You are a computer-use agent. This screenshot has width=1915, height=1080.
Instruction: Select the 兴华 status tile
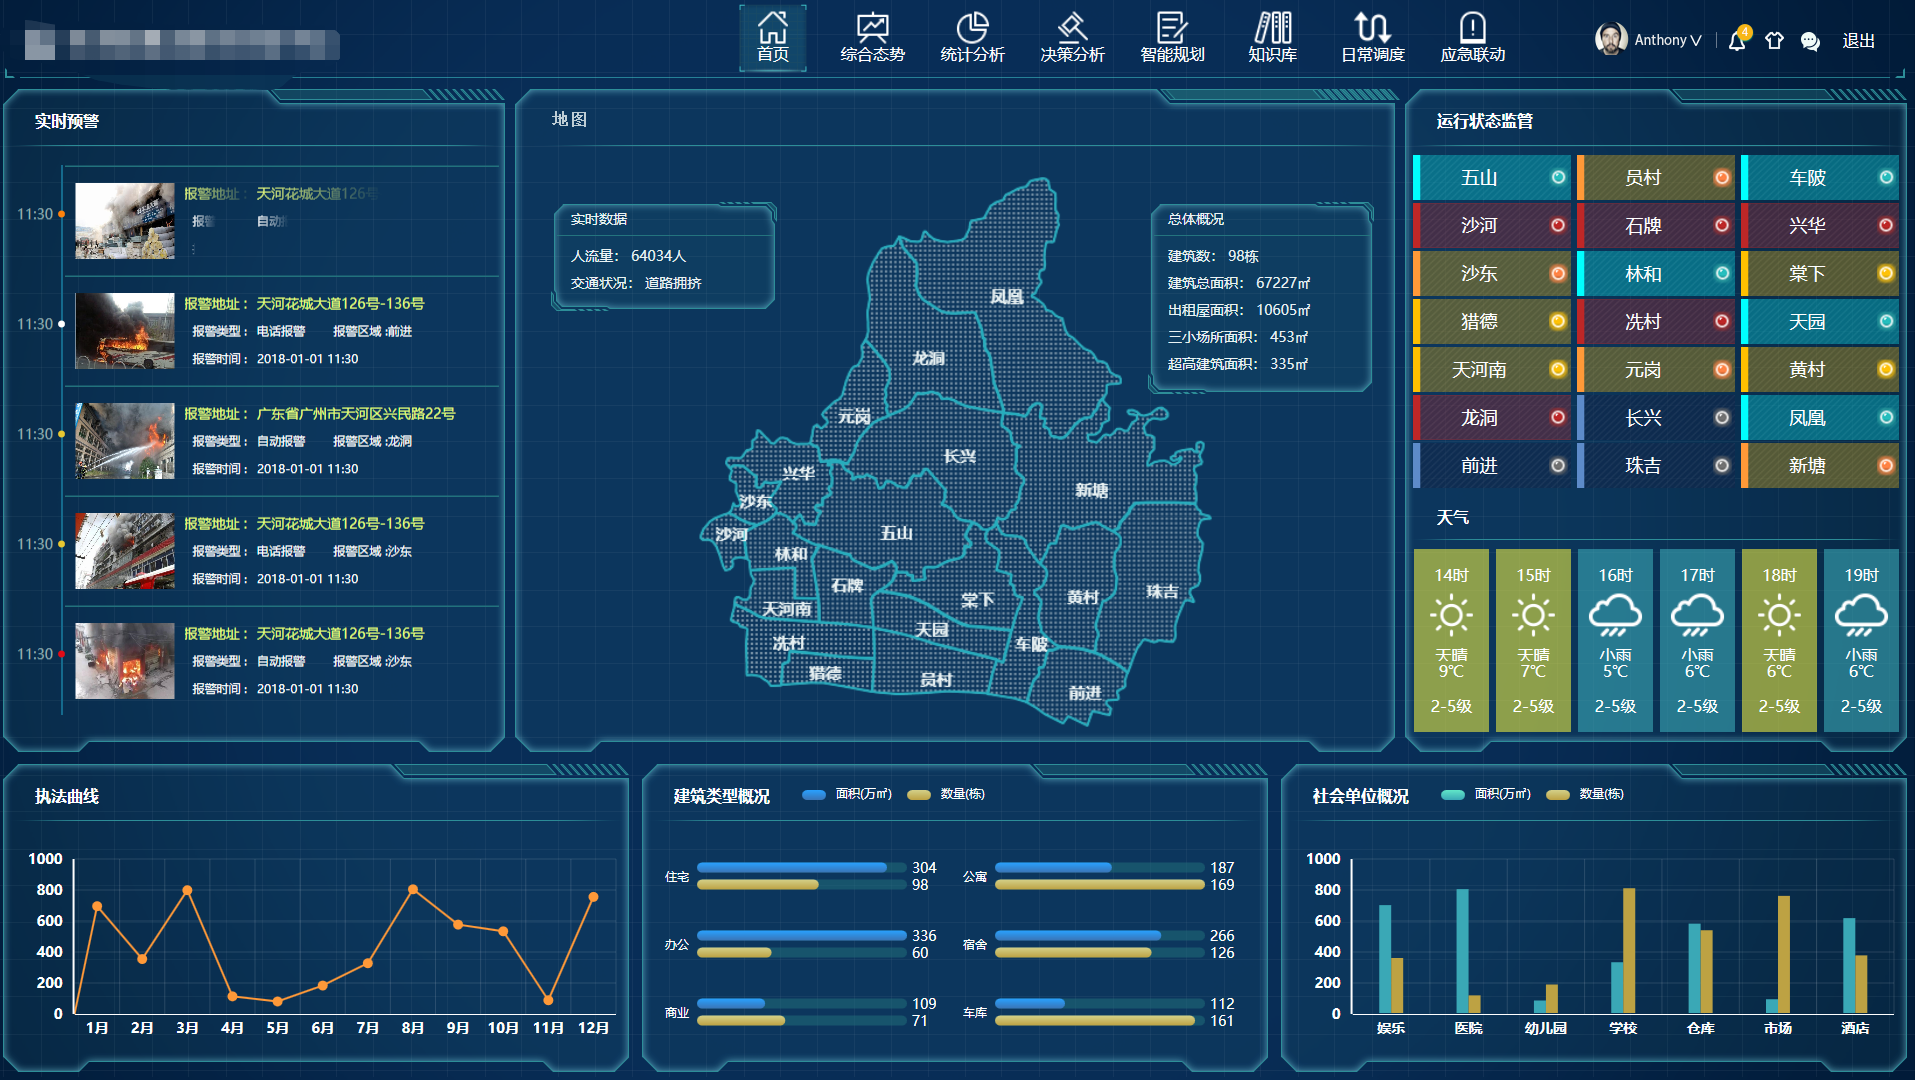click(x=1820, y=225)
